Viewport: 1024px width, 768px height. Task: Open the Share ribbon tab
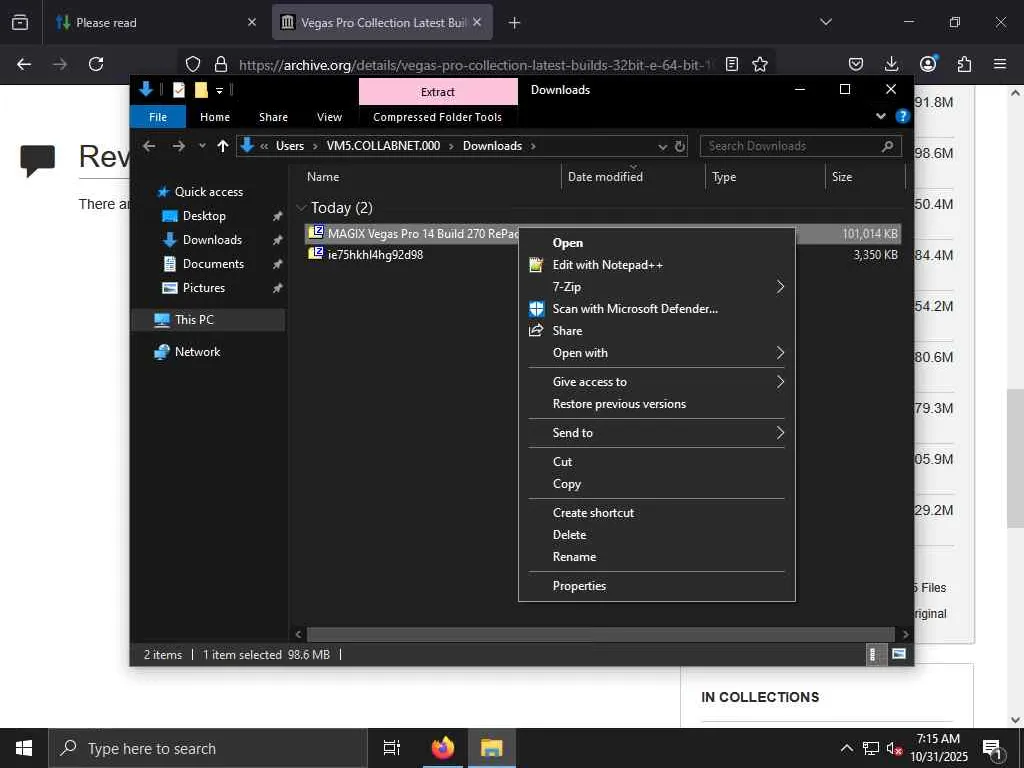[x=273, y=117]
